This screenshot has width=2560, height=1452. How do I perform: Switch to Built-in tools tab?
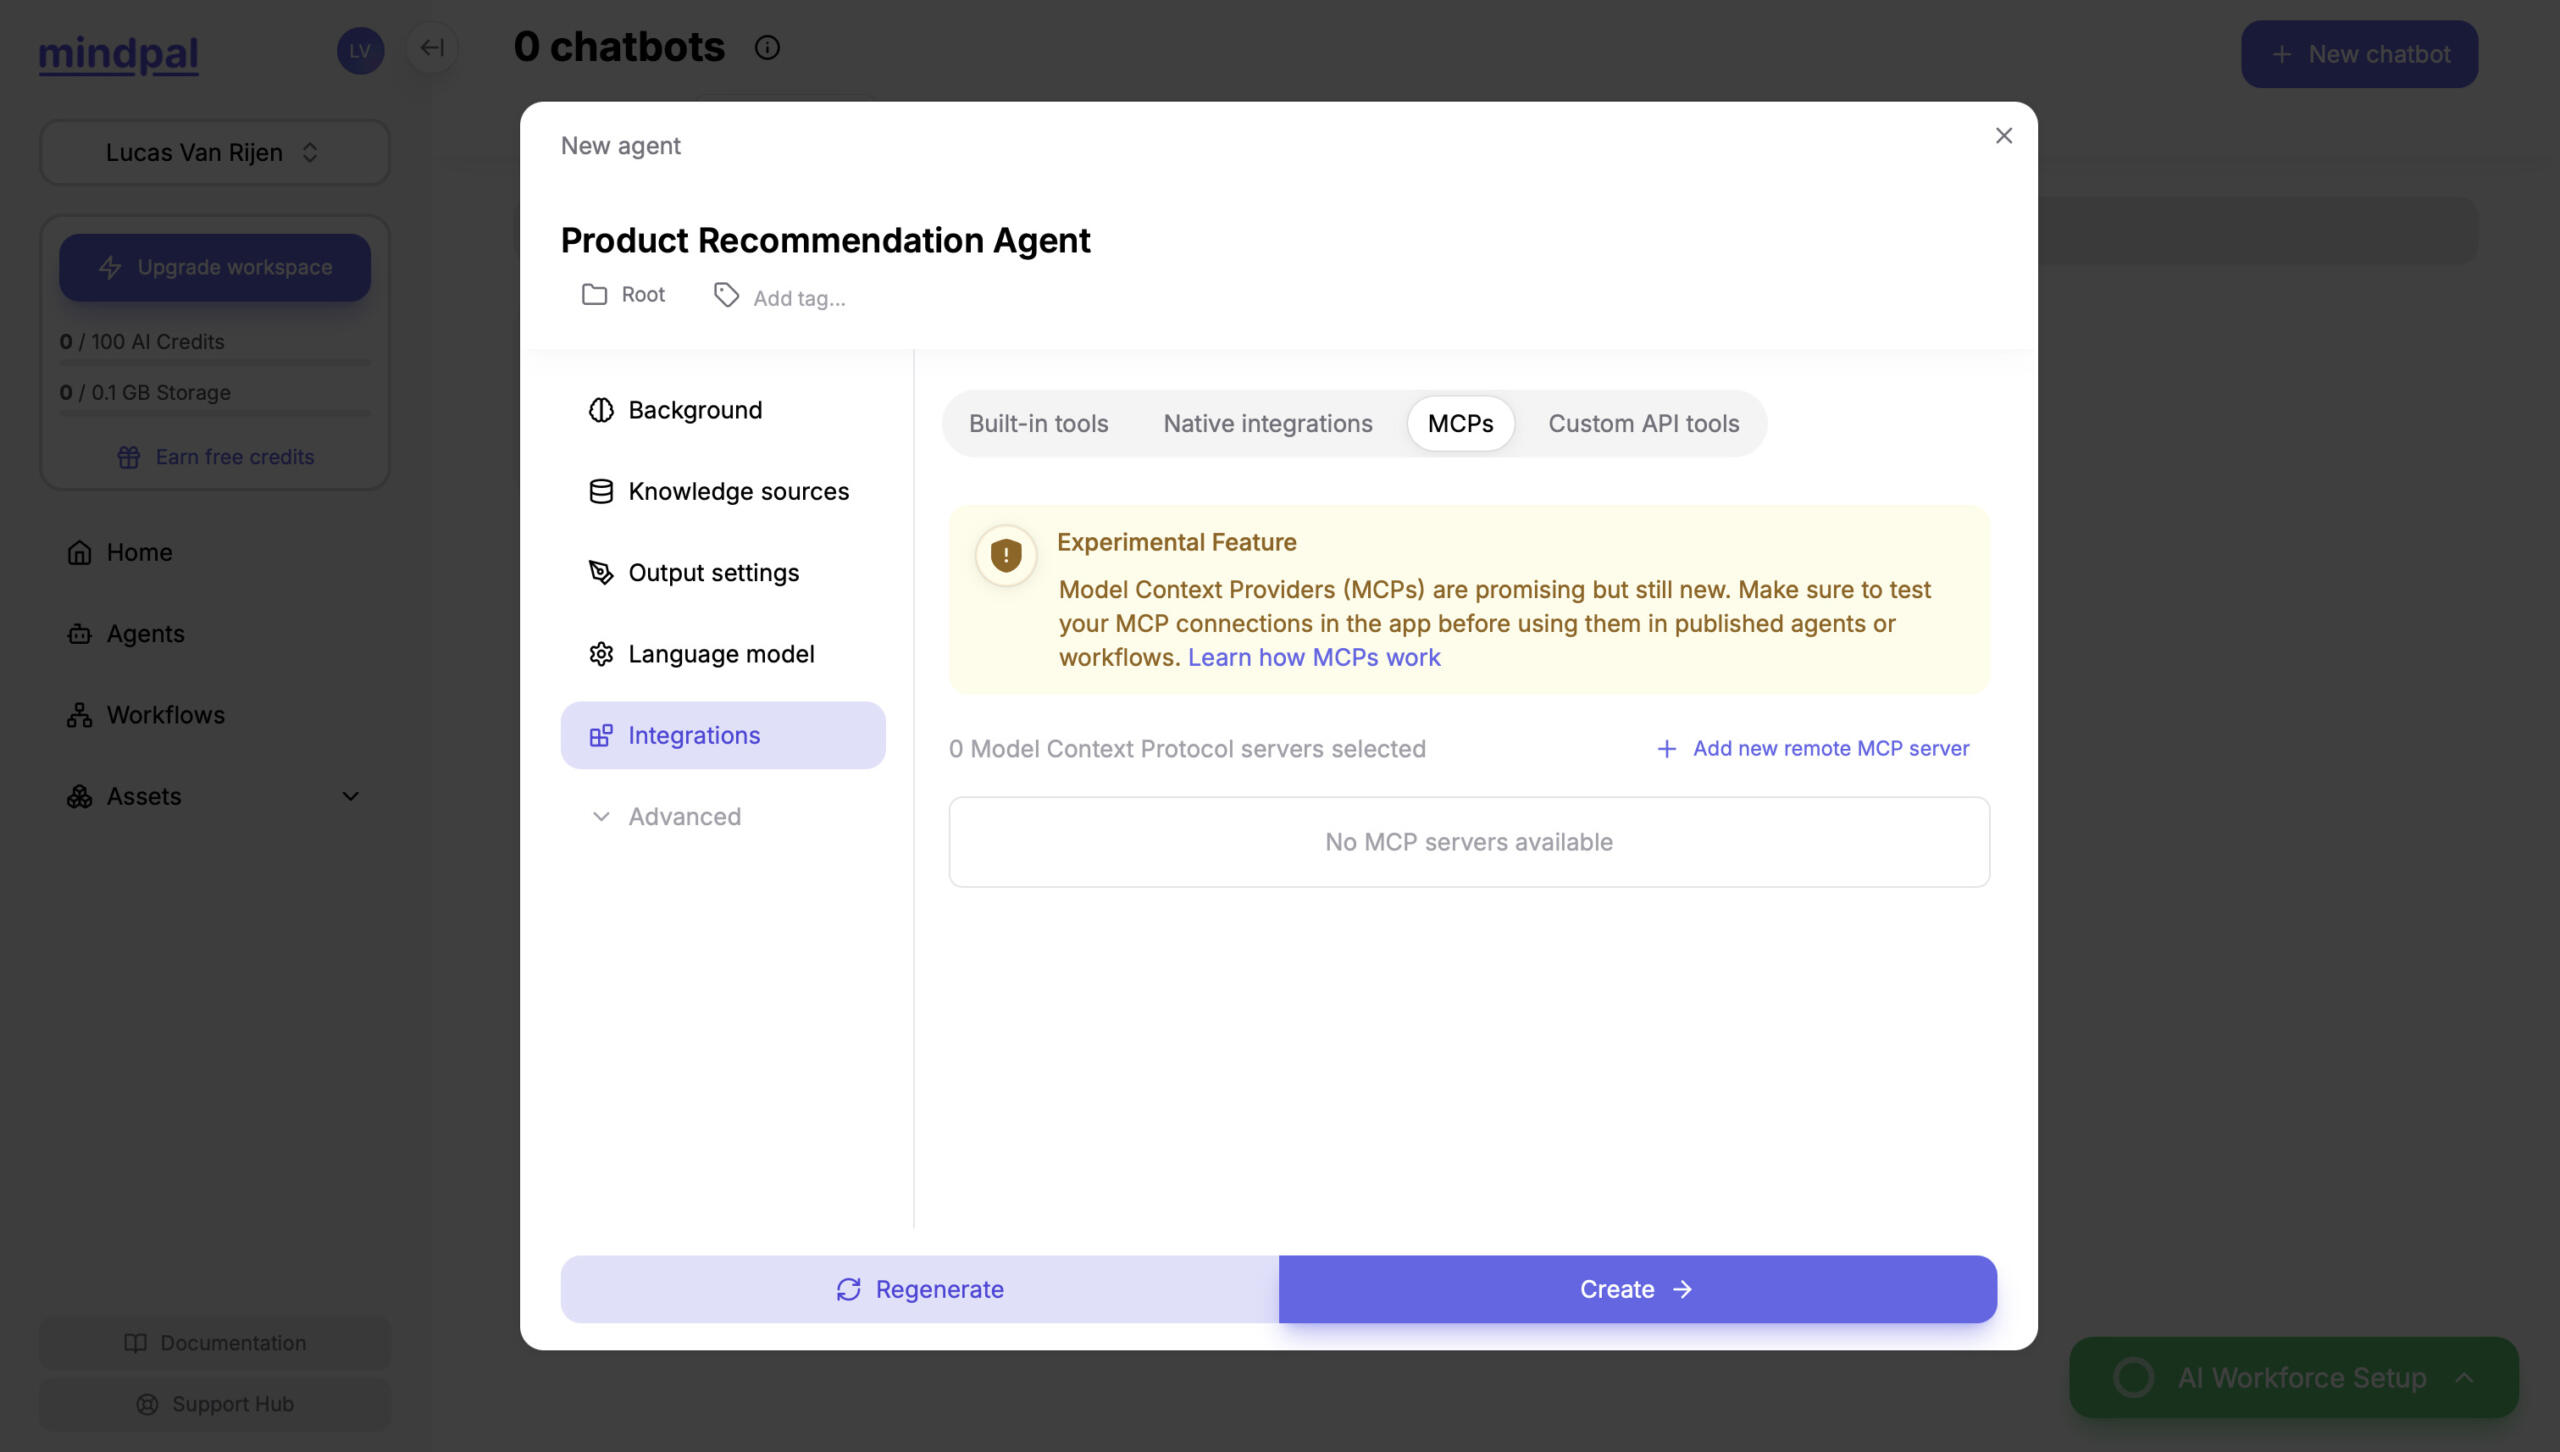coord(1038,423)
